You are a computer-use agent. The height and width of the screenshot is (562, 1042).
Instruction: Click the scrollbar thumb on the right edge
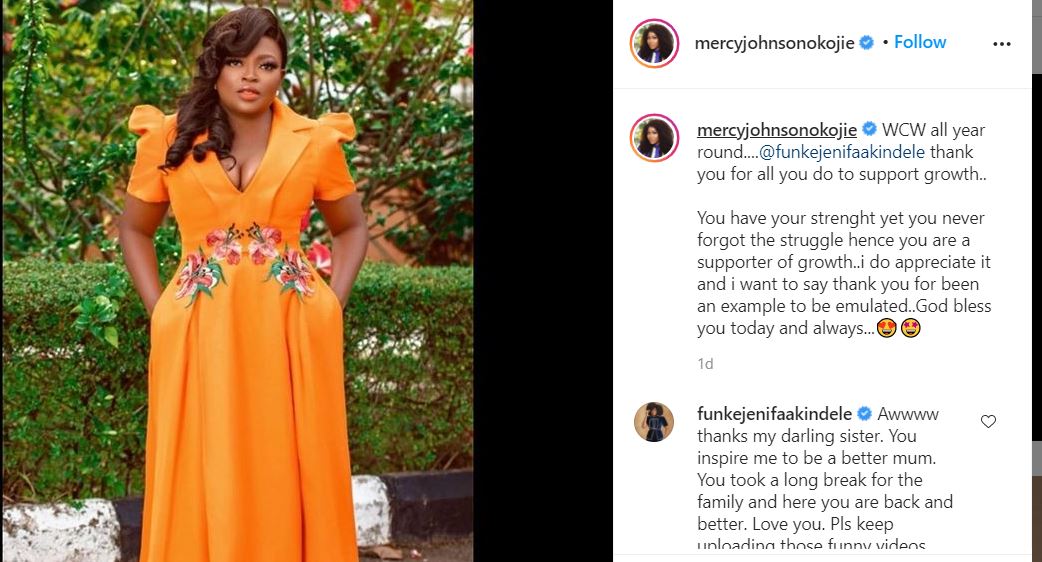[1037, 37]
